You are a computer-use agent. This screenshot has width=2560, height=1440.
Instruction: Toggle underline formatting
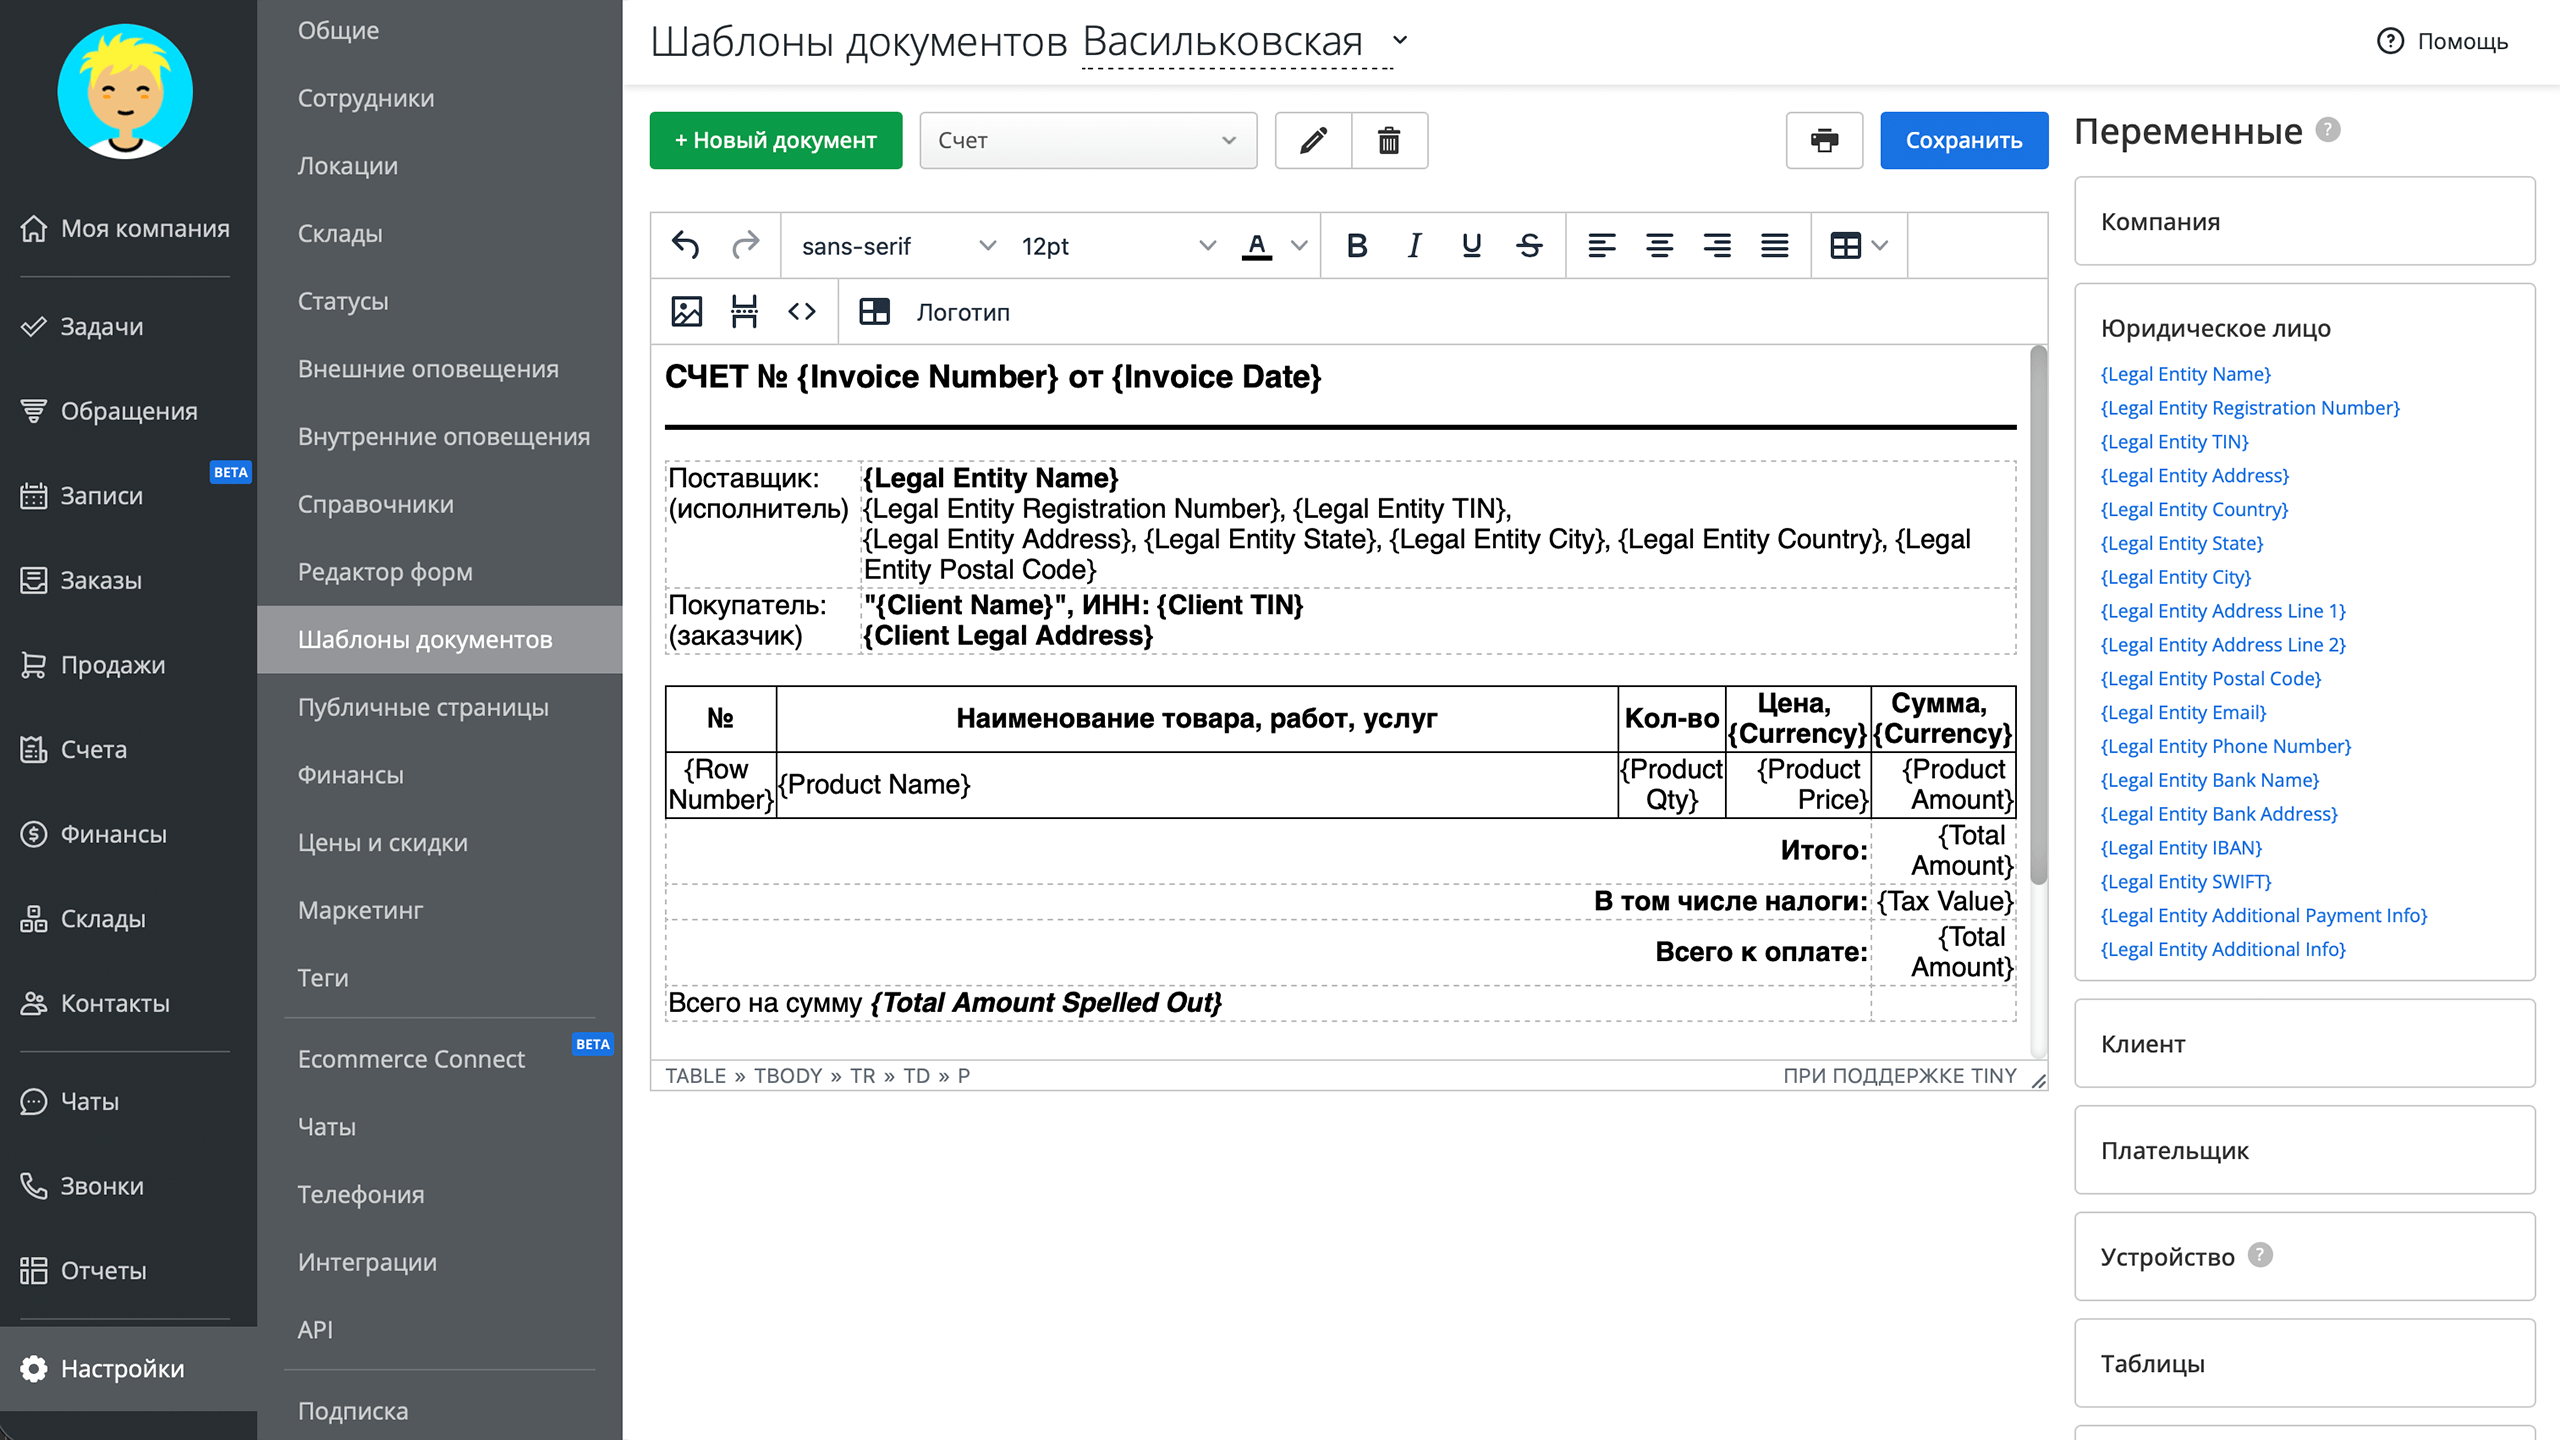(x=1471, y=245)
